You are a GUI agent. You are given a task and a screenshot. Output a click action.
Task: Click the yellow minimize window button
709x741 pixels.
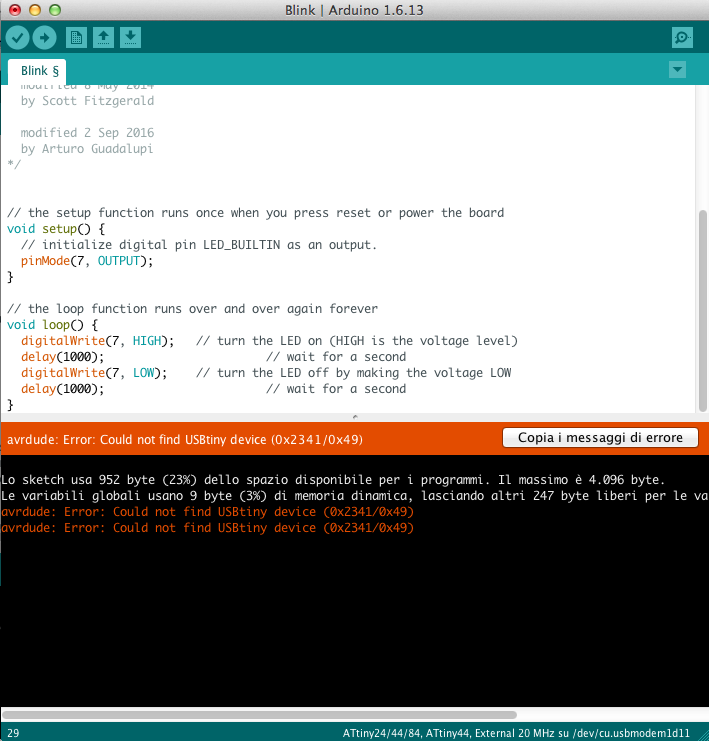coord(35,10)
